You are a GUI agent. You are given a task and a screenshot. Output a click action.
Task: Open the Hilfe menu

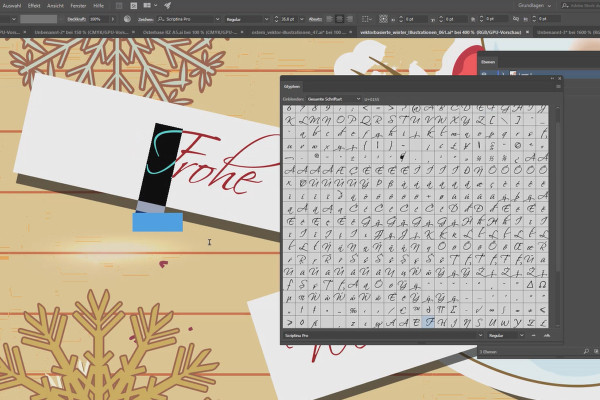pyautogui.click(x=99, y=6)
